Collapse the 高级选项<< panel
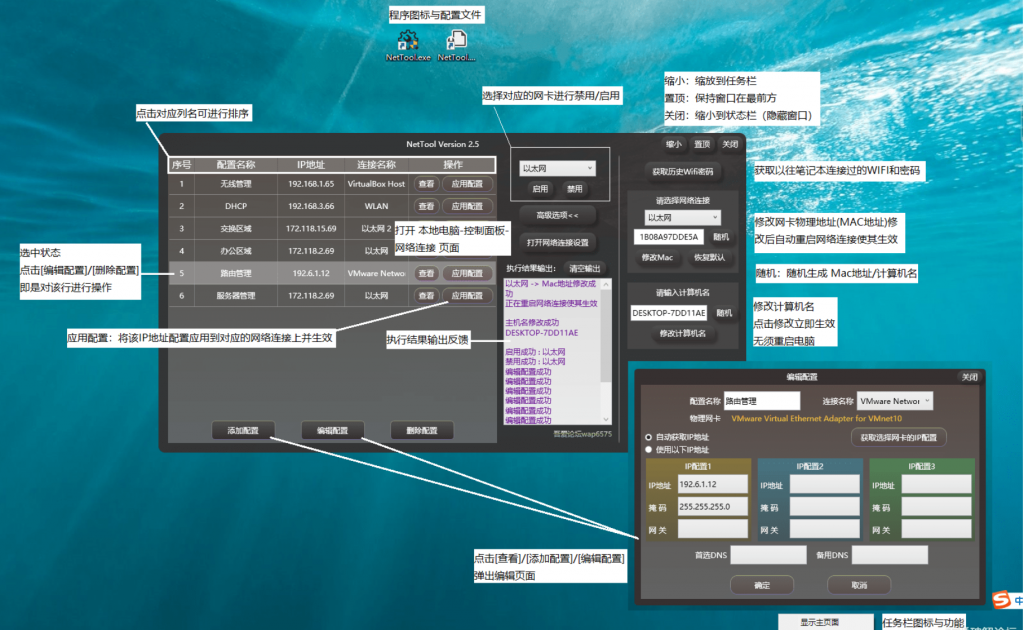The image size is (1024, 630). pyautogui.click(x=557, y=215)
